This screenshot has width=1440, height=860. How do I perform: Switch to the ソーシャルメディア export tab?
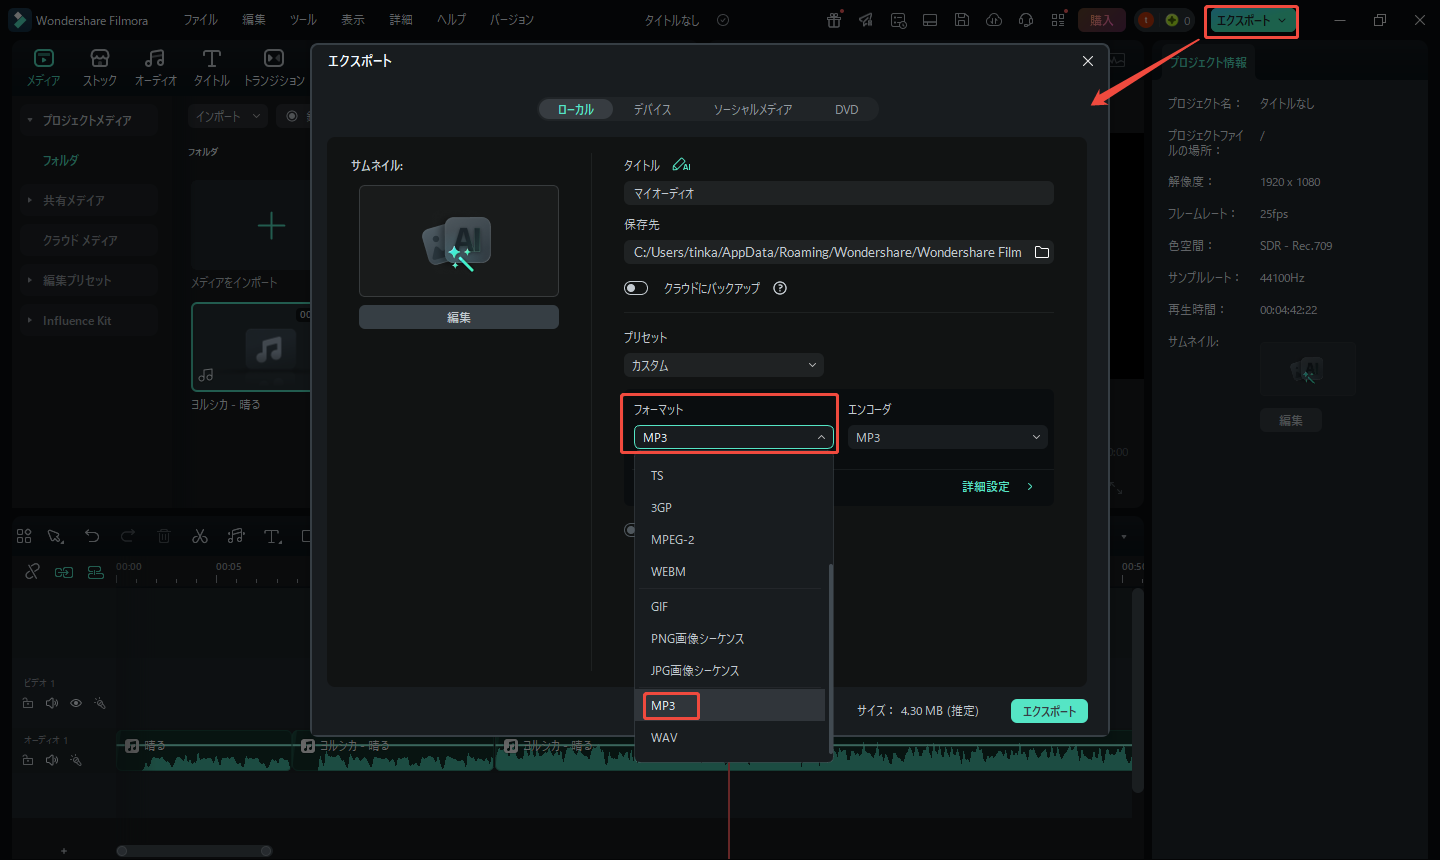[x=752, y=109]
